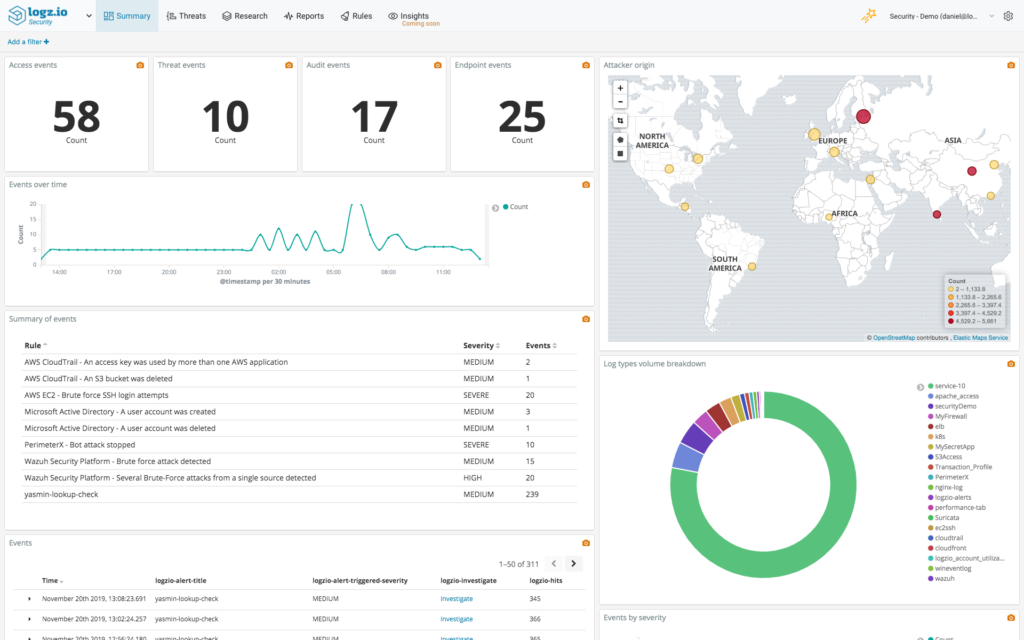Switch to the Summary tab
1024x640 pixels.
(127, 16)
